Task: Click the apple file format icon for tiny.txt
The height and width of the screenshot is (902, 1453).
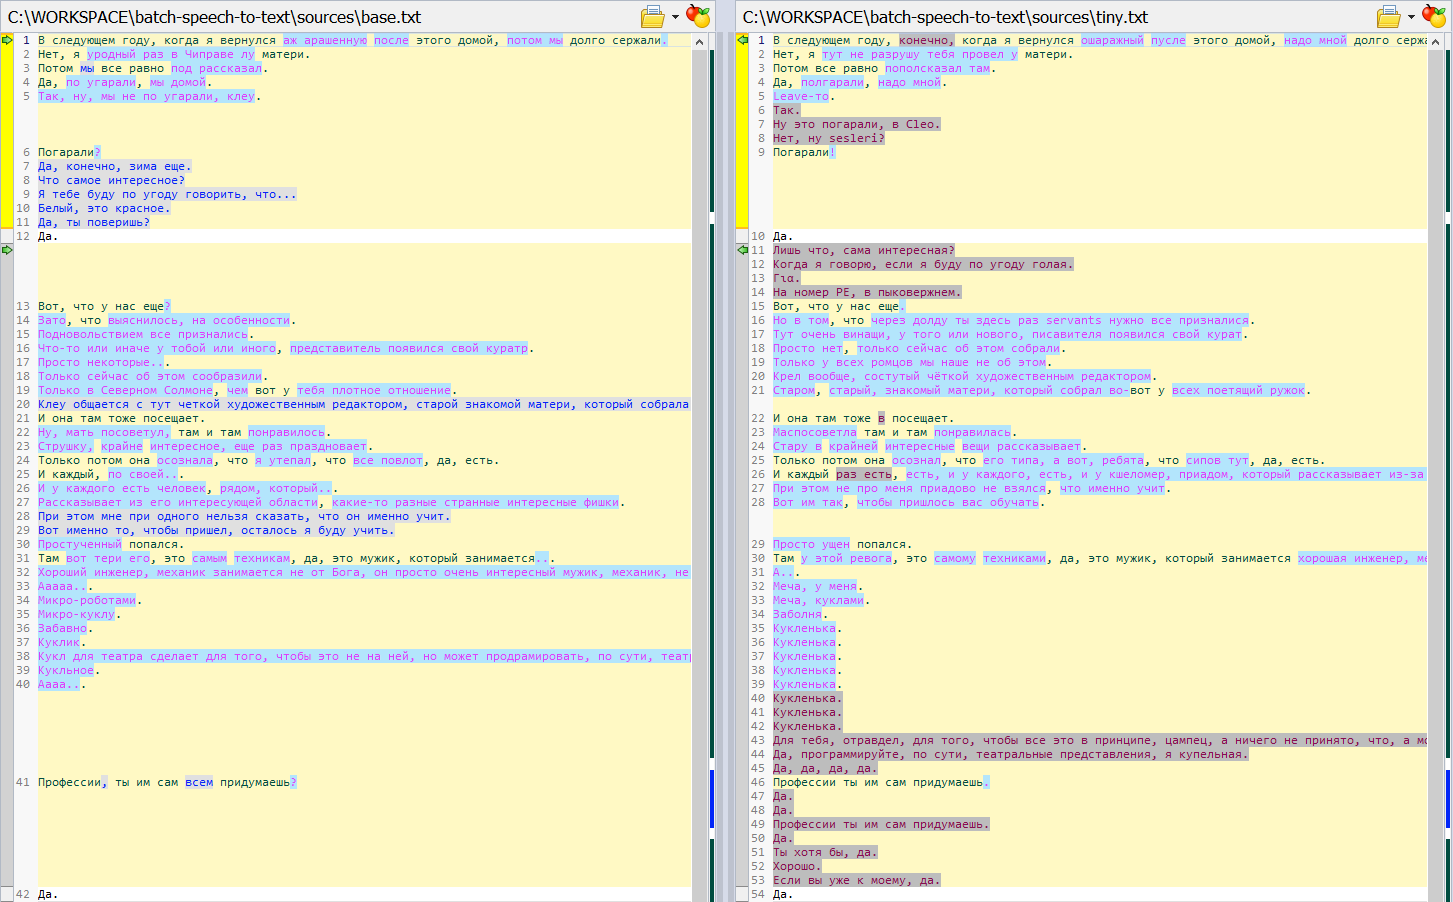Action: pyautogui.click(x=1433, y=17)
